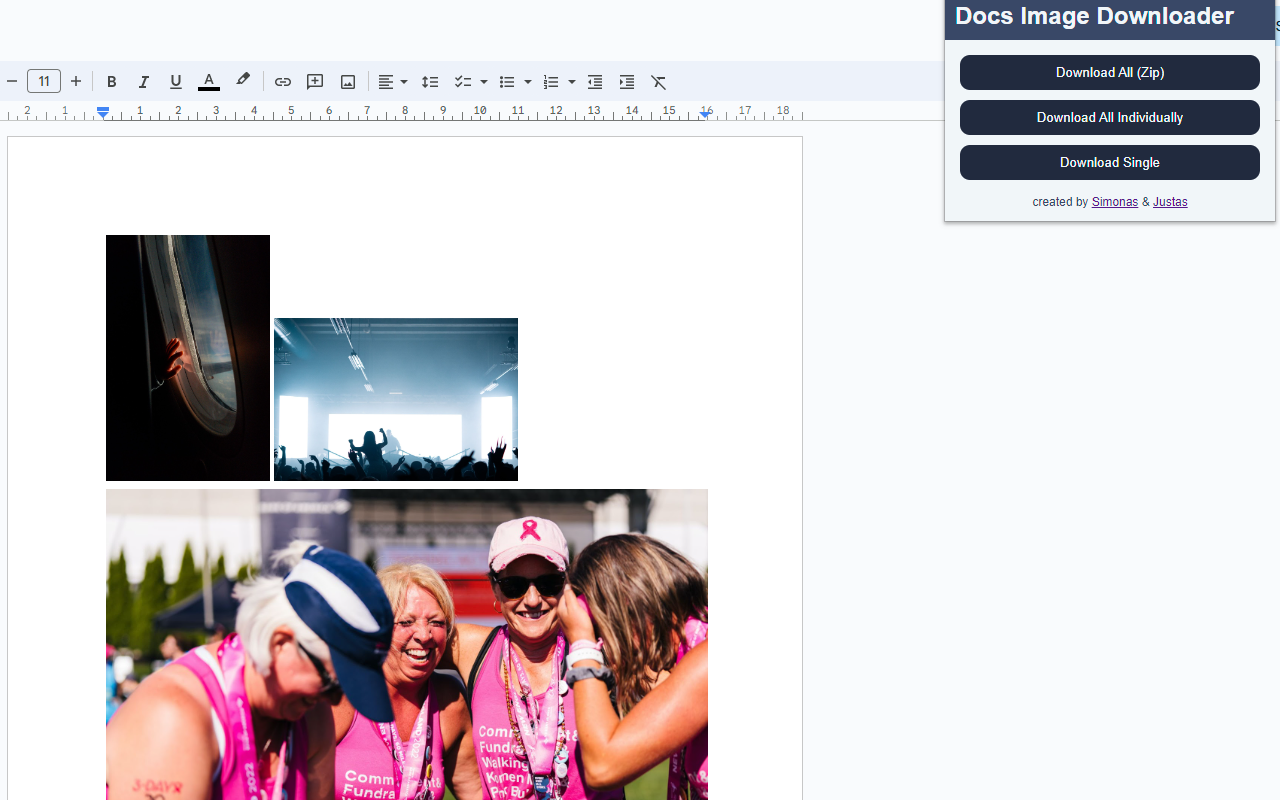This screenshot has height=800, width=1280.
Task: Increase the paragraph indent
Action: (x=626, y=82)
